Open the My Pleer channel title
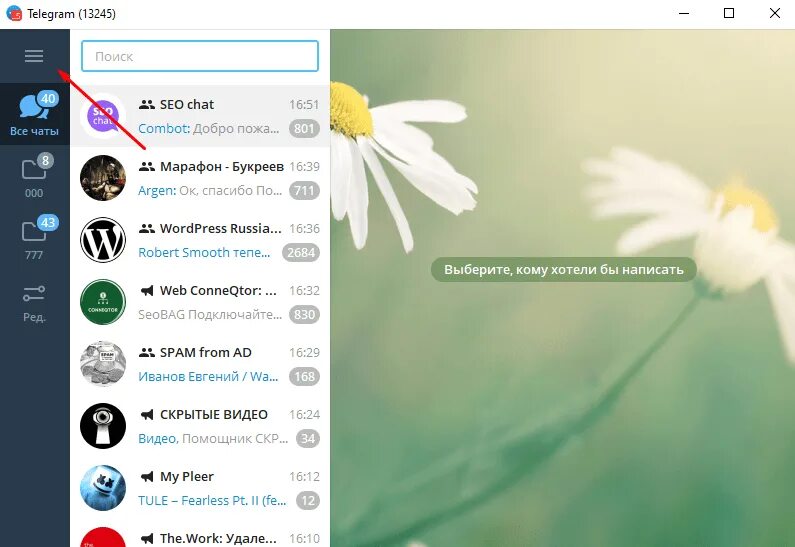 coord(187,477)
